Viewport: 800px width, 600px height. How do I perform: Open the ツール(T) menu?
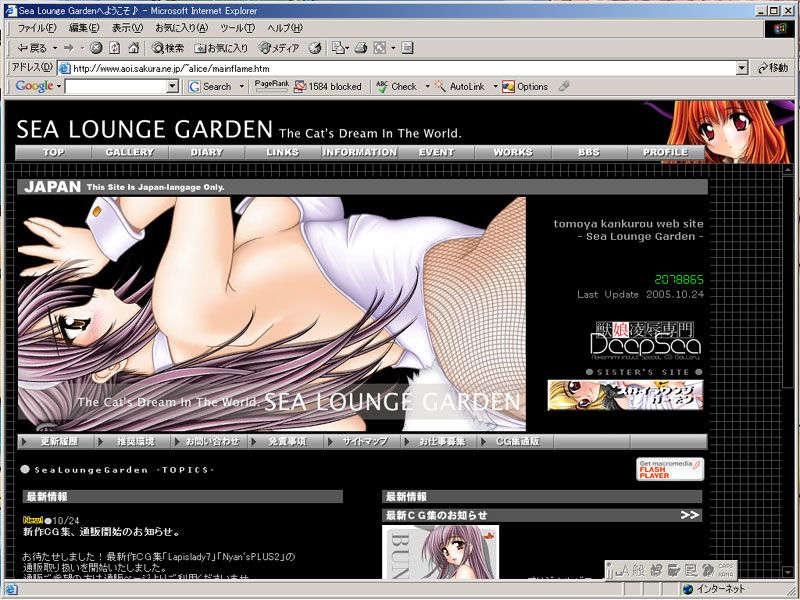click(x=237, y=28)
